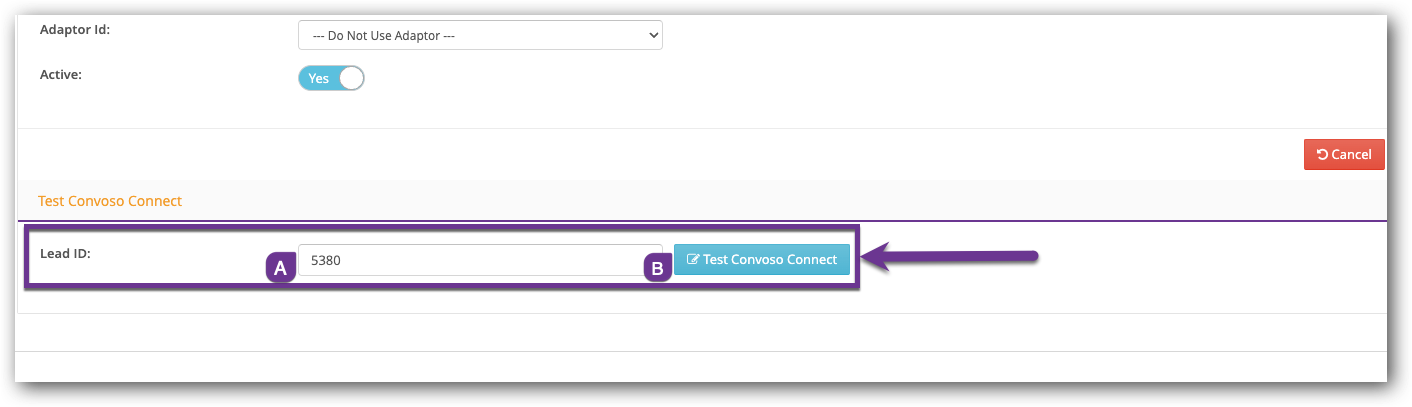1412x407 pixels.
Task: Click the undo arrow icon on Cancel button
Action: click(1322, 155)
